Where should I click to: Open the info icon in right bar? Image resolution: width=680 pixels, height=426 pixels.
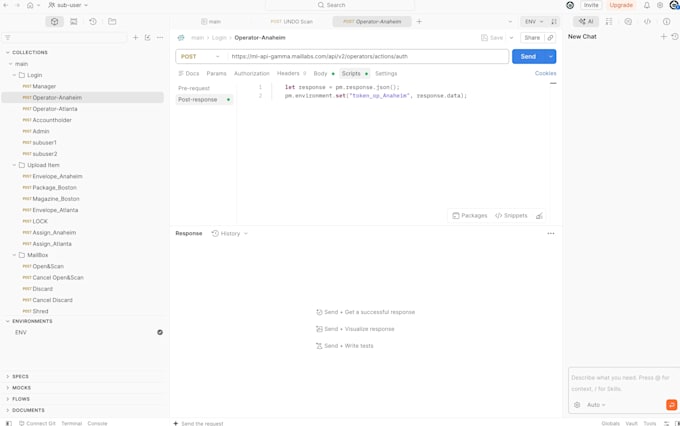click(x=666, y=21)
